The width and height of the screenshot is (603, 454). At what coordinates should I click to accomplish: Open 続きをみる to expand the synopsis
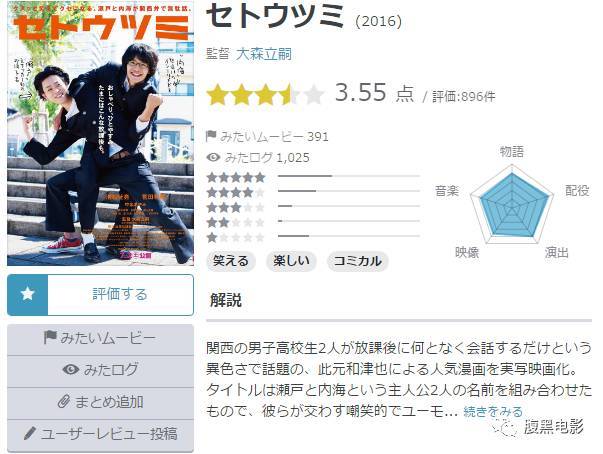tap(493, 412)
